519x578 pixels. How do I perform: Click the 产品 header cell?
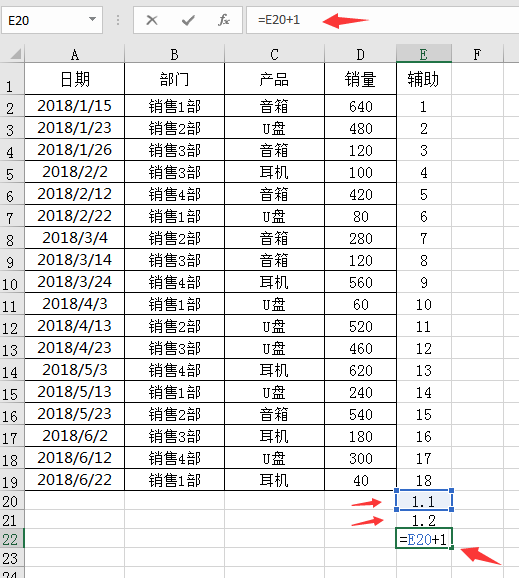[x=274, y=79]
